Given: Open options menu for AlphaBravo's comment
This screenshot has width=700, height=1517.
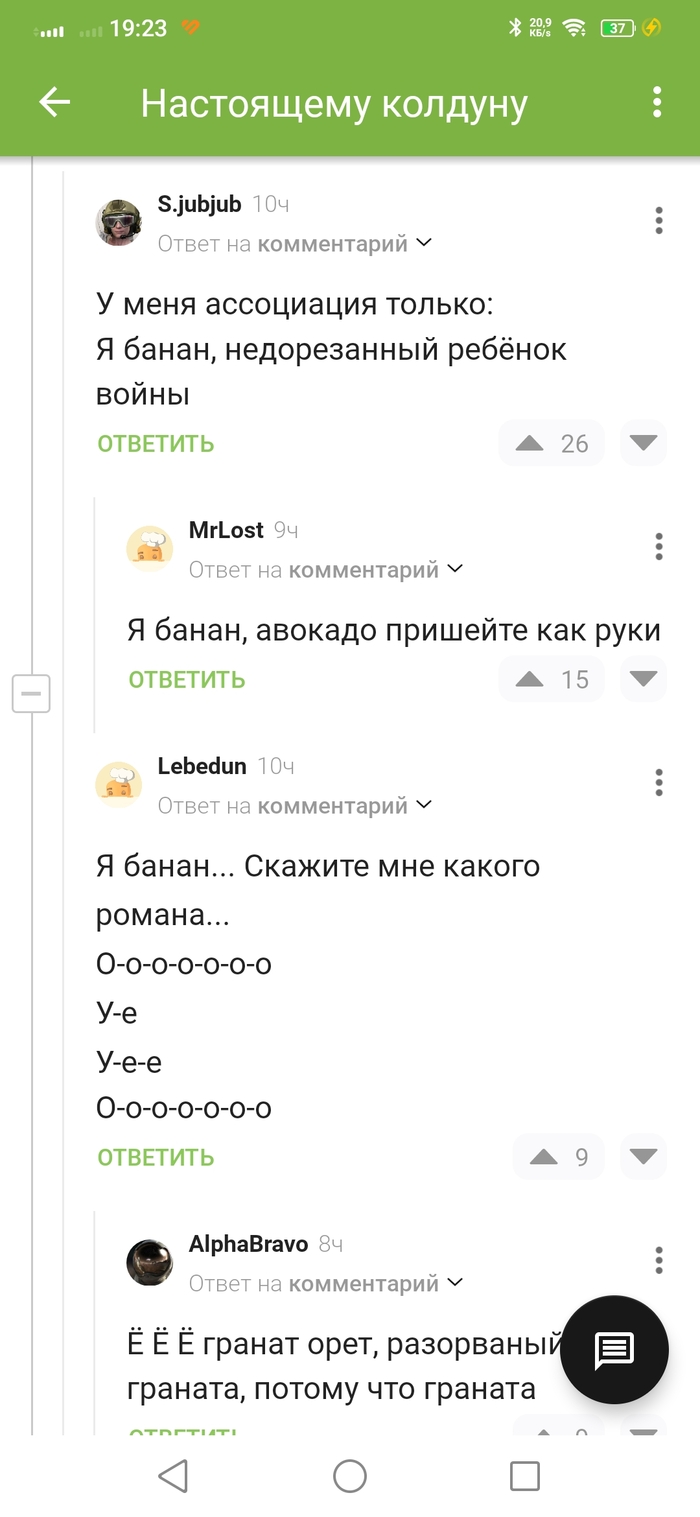Looking at the screenshot, I should click(x=658, y=1260).
